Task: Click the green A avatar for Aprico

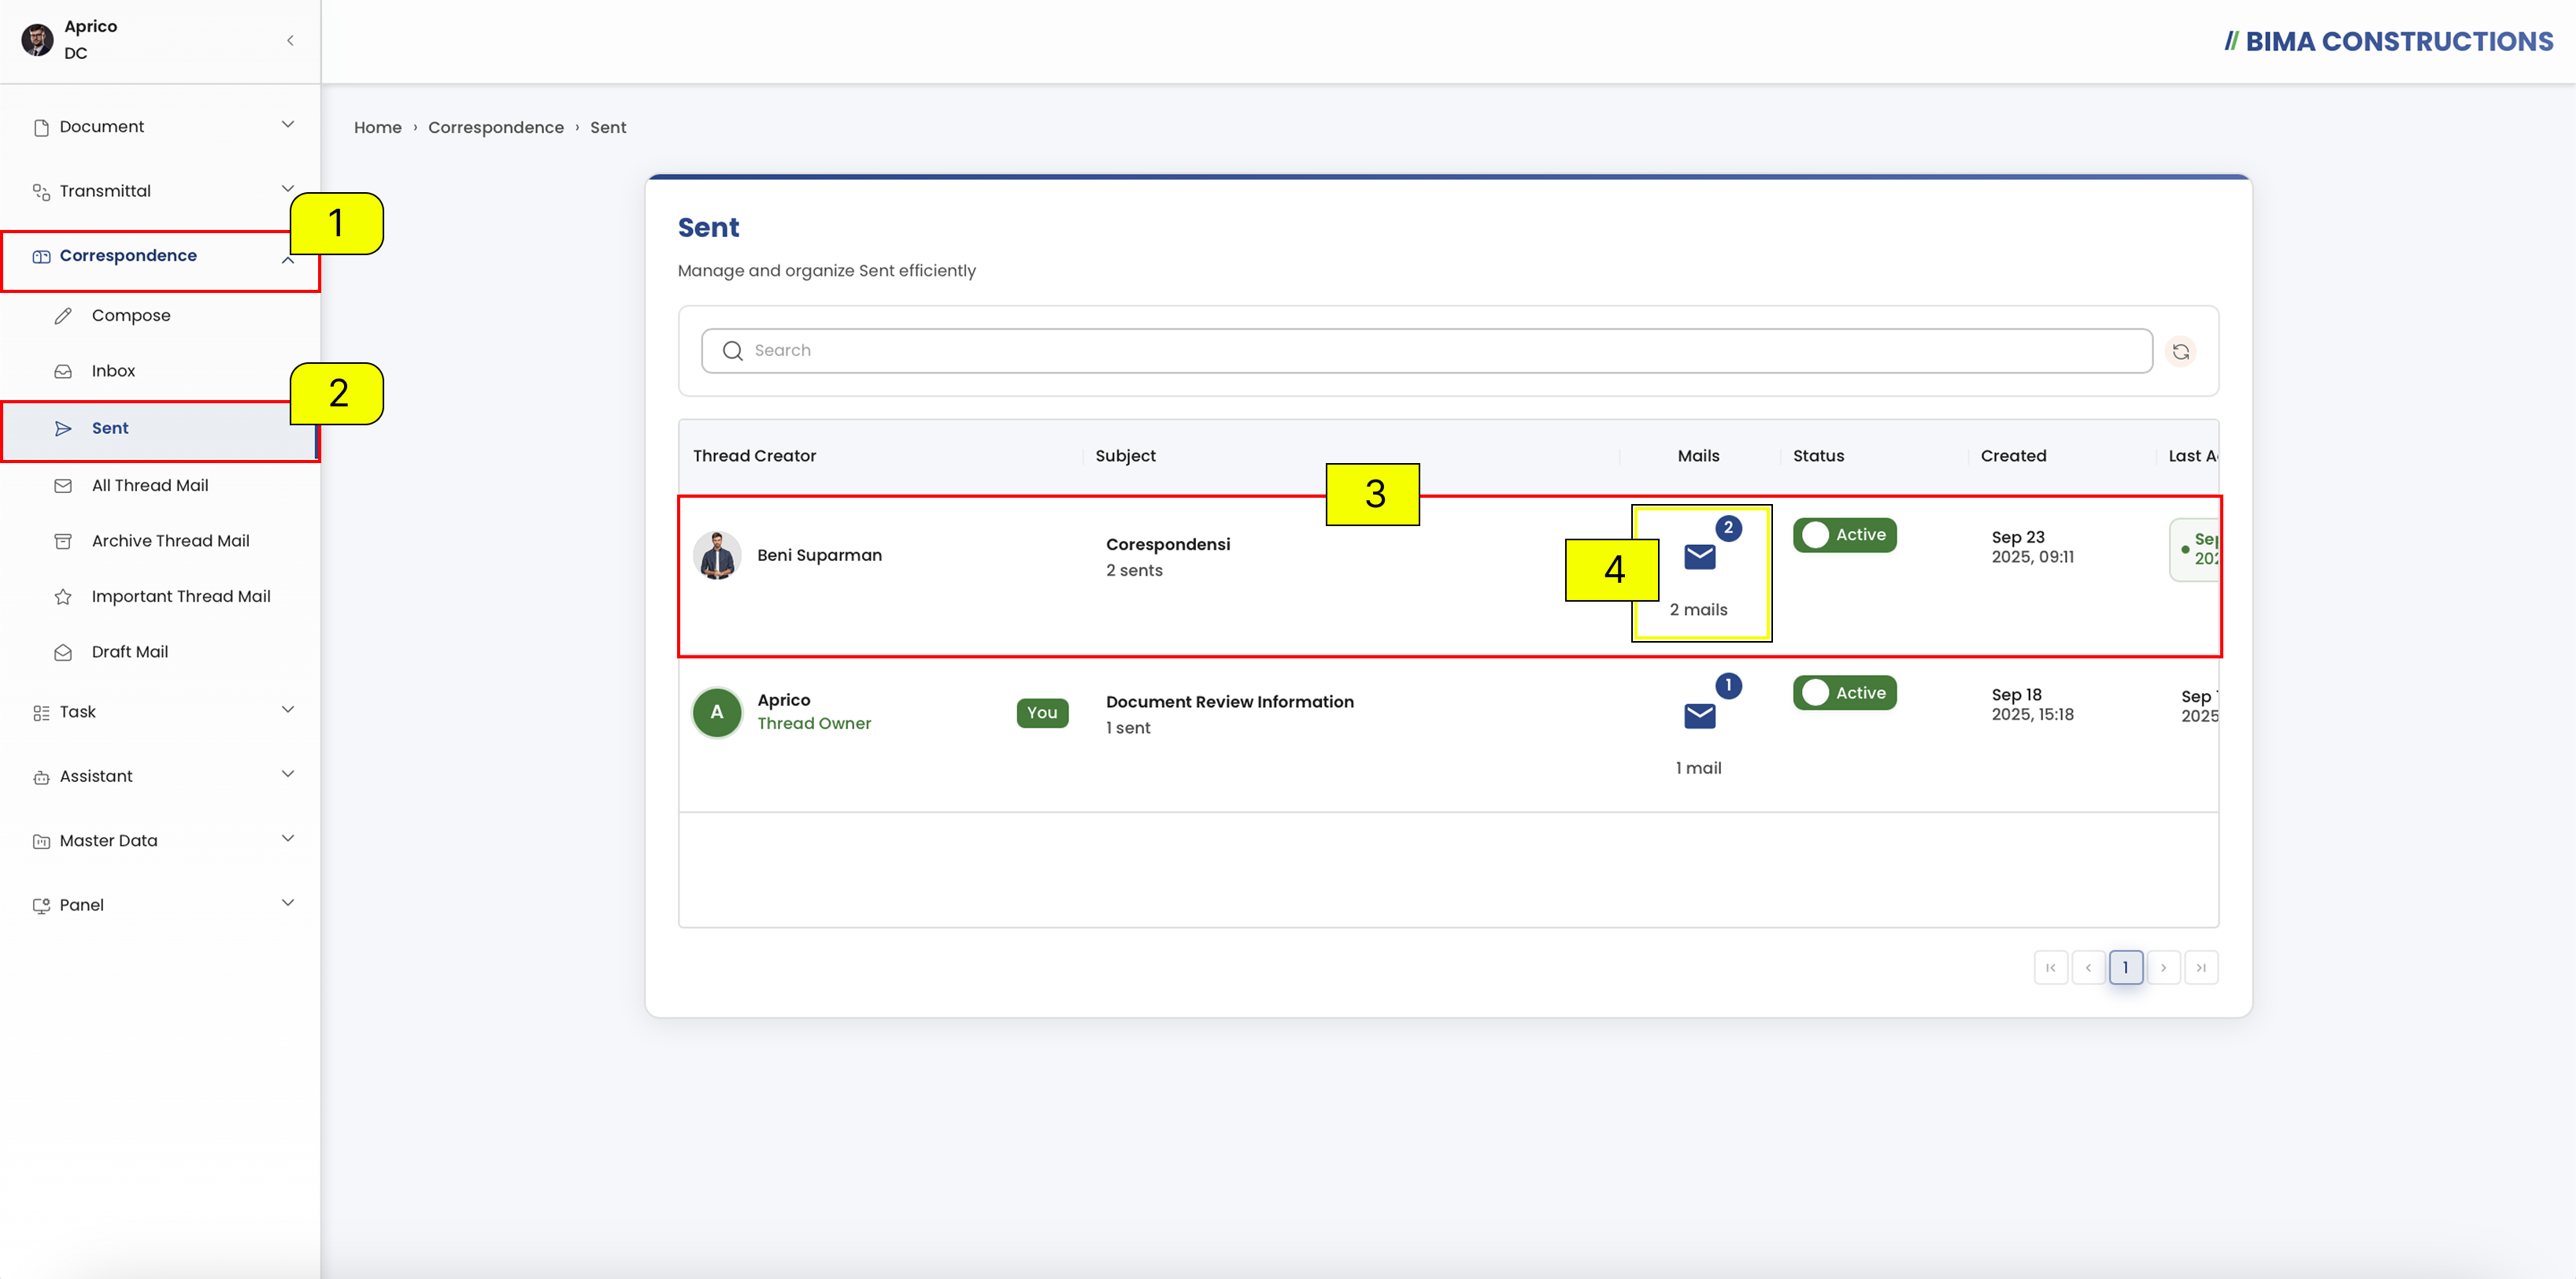Action: (x=717, y=712)
